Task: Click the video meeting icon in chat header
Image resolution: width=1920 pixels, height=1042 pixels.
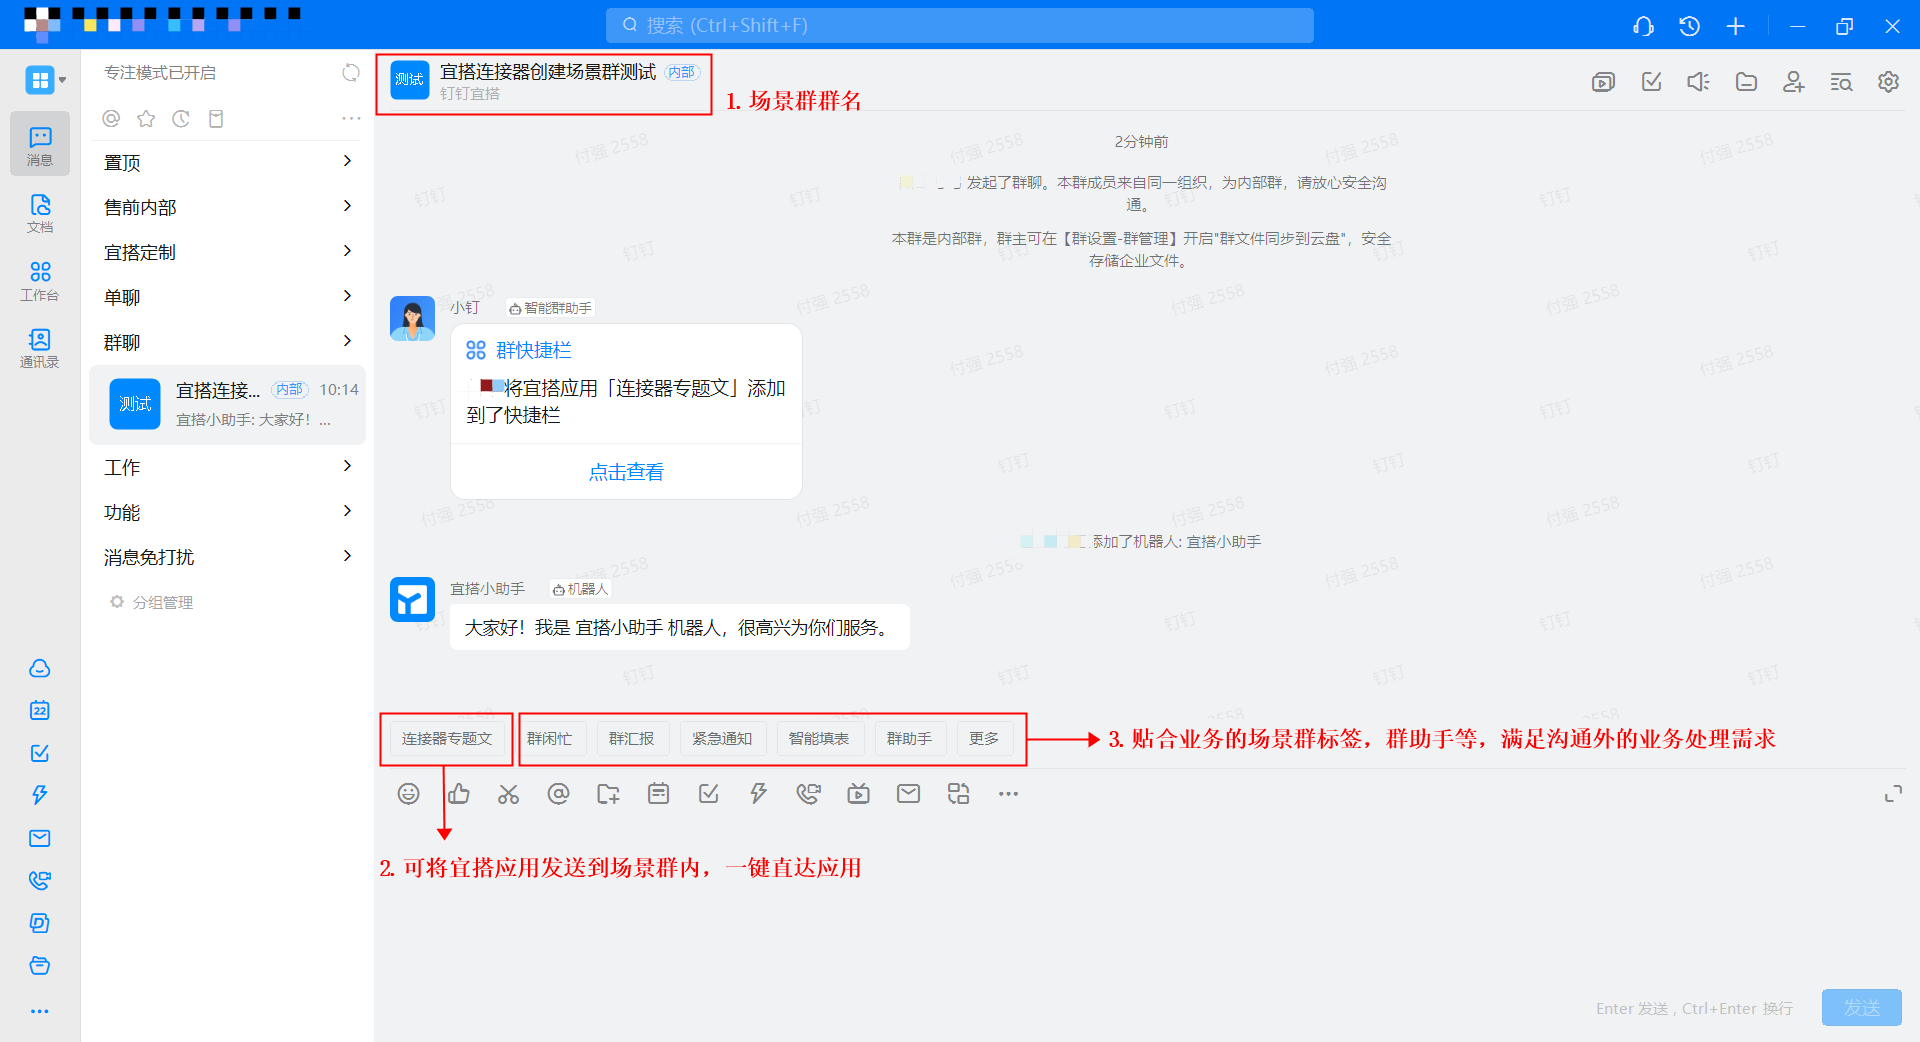Action: [1603, 82]
